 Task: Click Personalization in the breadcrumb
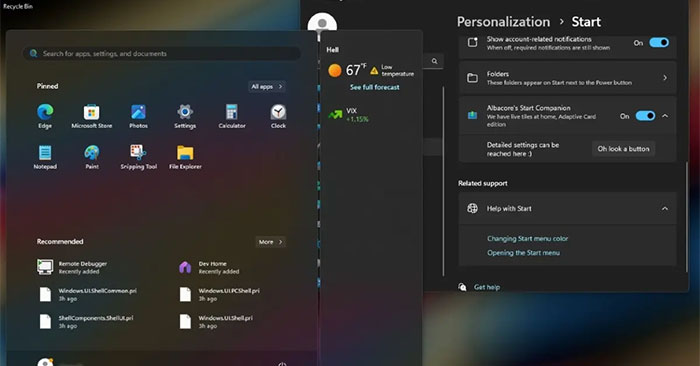(503, 21)
